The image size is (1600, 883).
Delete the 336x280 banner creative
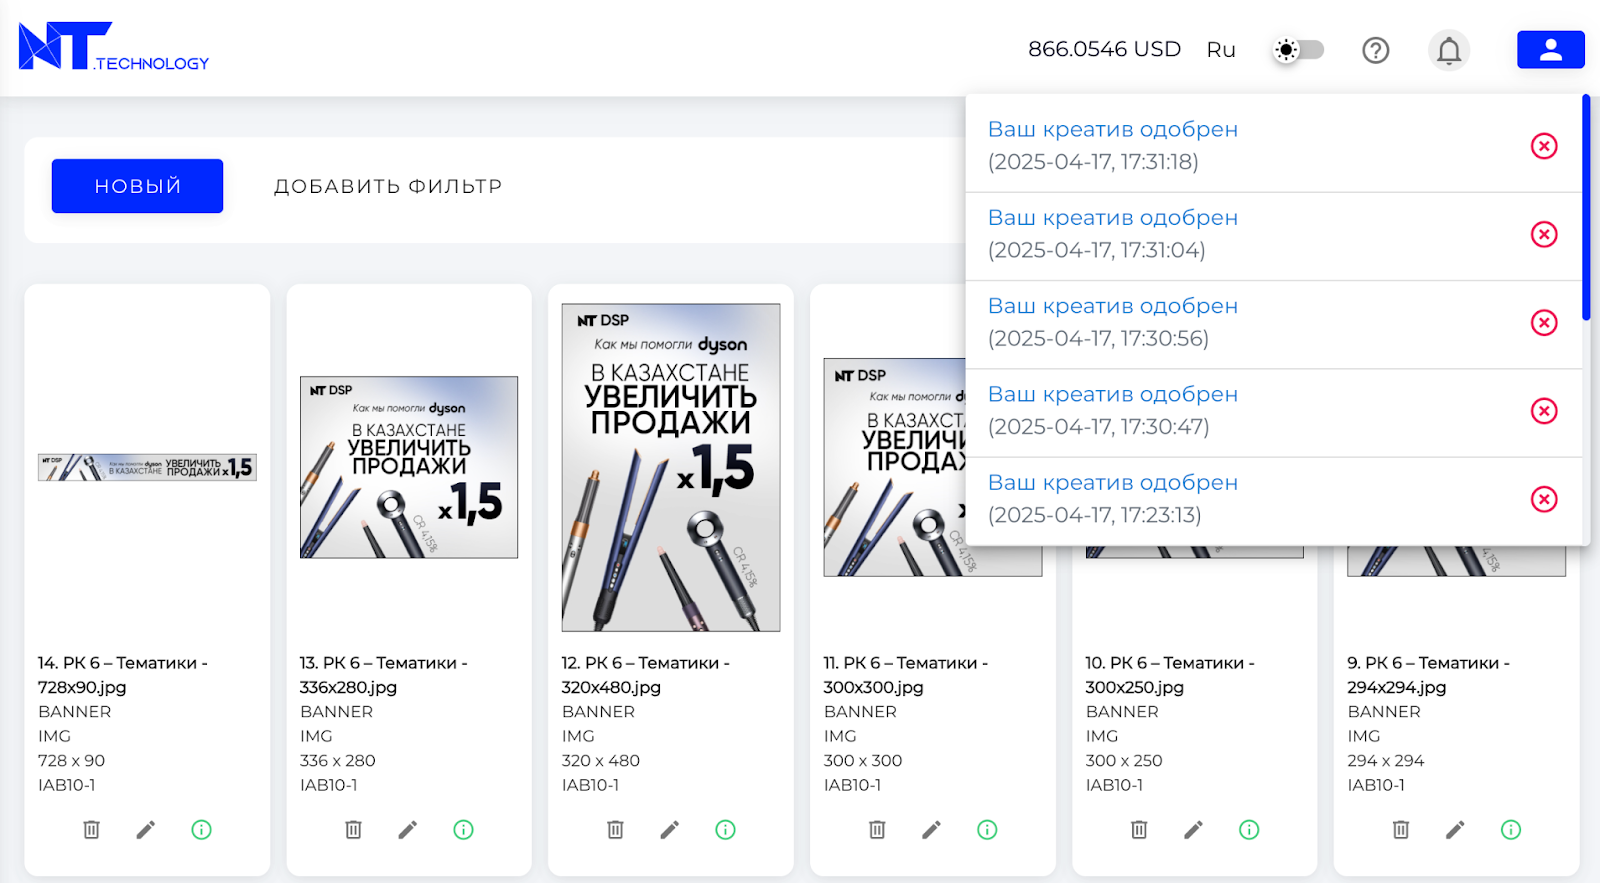[x=353, y=829]
